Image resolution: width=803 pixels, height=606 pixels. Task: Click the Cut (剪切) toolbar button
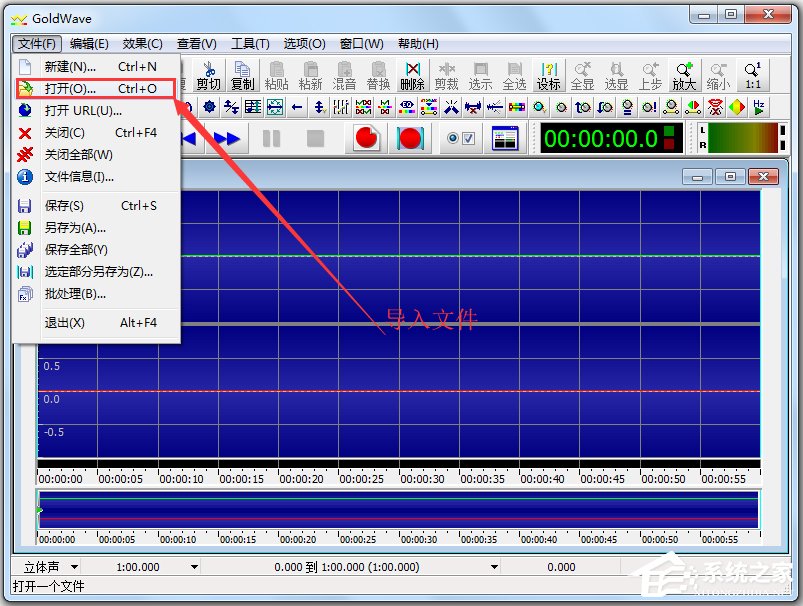click(x=208, y=75)
